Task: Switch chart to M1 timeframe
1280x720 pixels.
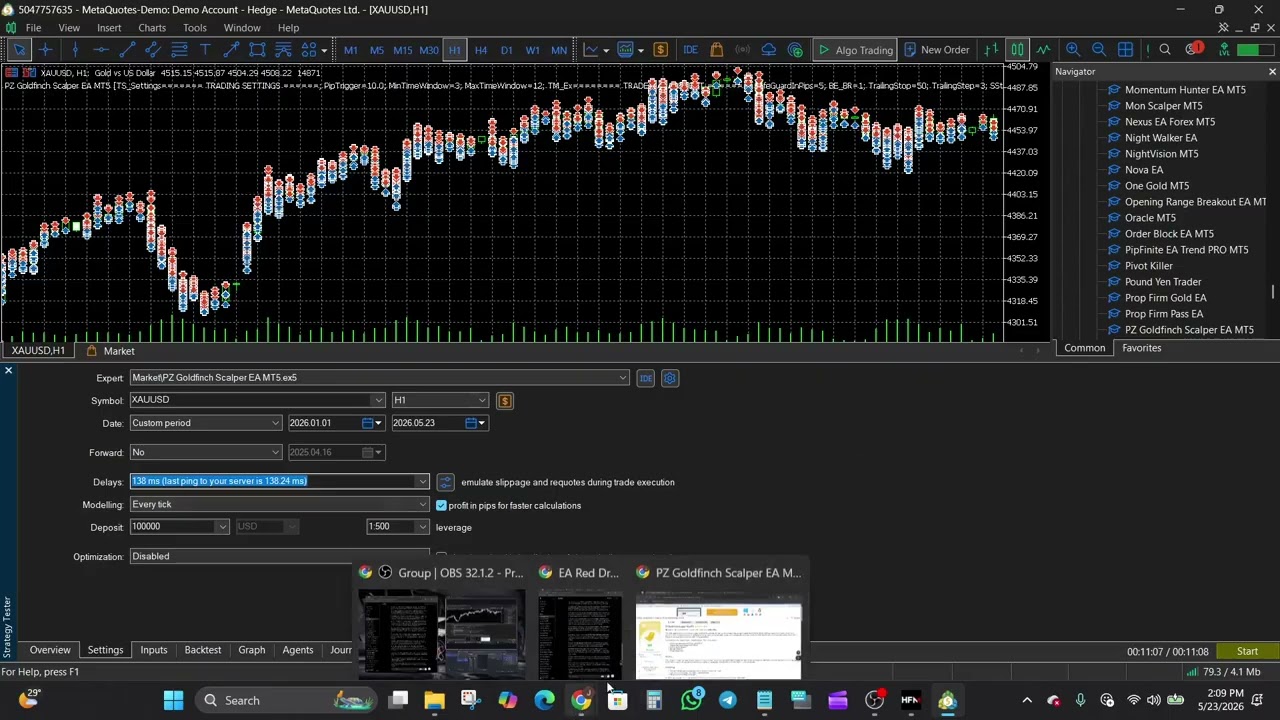Action: tap(351, 50)
